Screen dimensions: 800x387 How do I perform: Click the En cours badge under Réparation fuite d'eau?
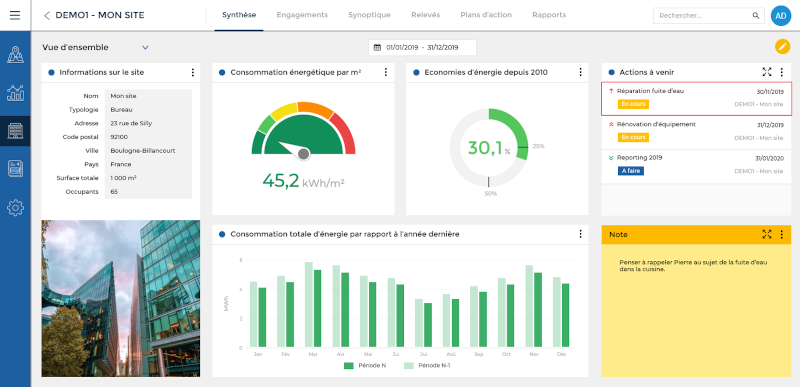pos(633,104)
